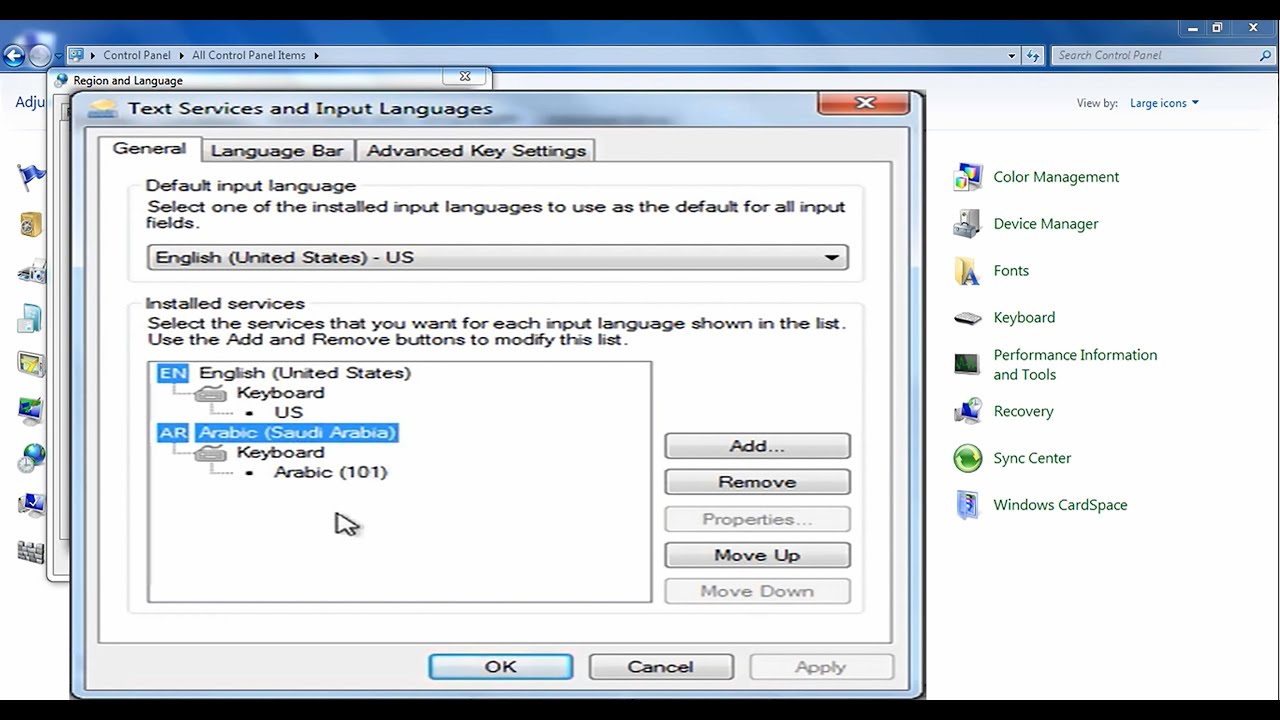Click the Control Panel icon in the address bar
1280x720 pixels.
coord(76,55)
